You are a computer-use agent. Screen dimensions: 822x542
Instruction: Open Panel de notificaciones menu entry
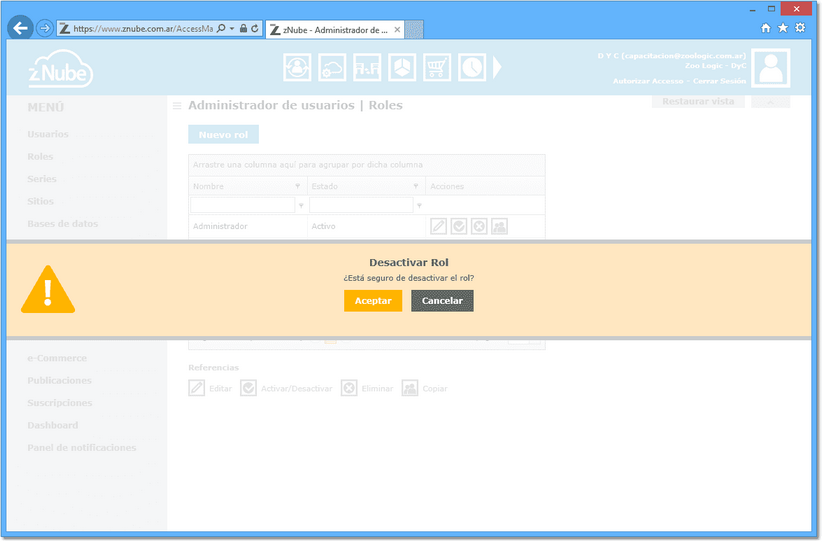[x=82, y=448]
